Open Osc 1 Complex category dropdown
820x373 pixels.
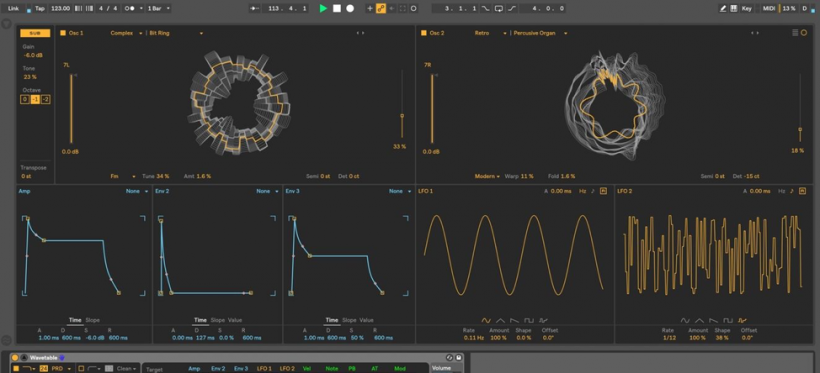(x=126, y=33)
